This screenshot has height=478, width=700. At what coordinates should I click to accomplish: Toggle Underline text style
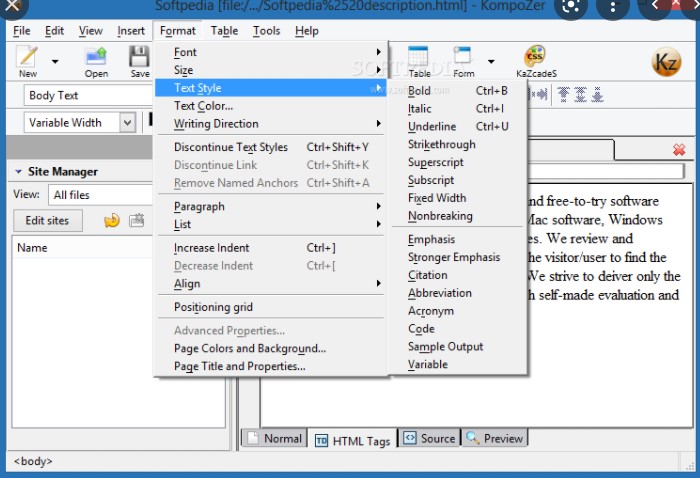click(x=458, y=126)
